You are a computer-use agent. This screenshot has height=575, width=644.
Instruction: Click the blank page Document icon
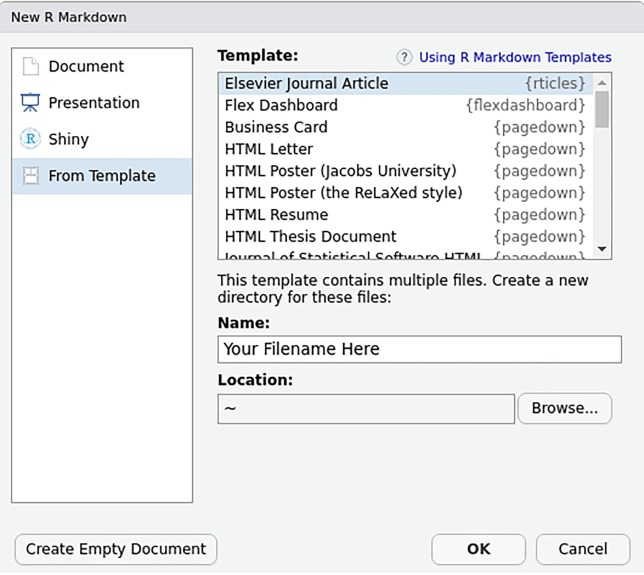pyautogui.click(x=30, y=67)
